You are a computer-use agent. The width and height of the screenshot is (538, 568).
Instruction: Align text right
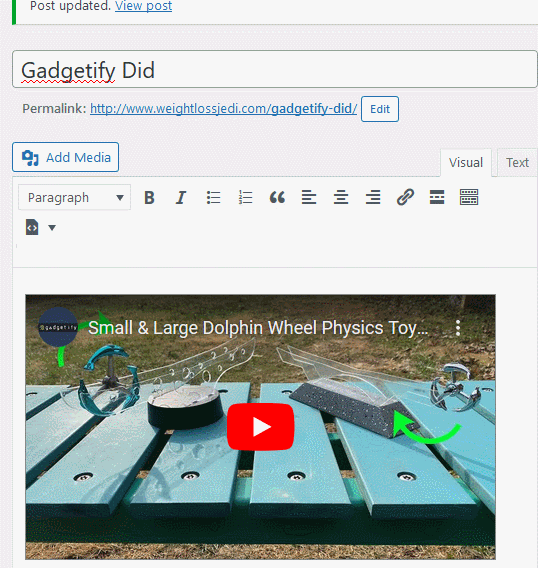pyautogui.click(x=373, y=197)
